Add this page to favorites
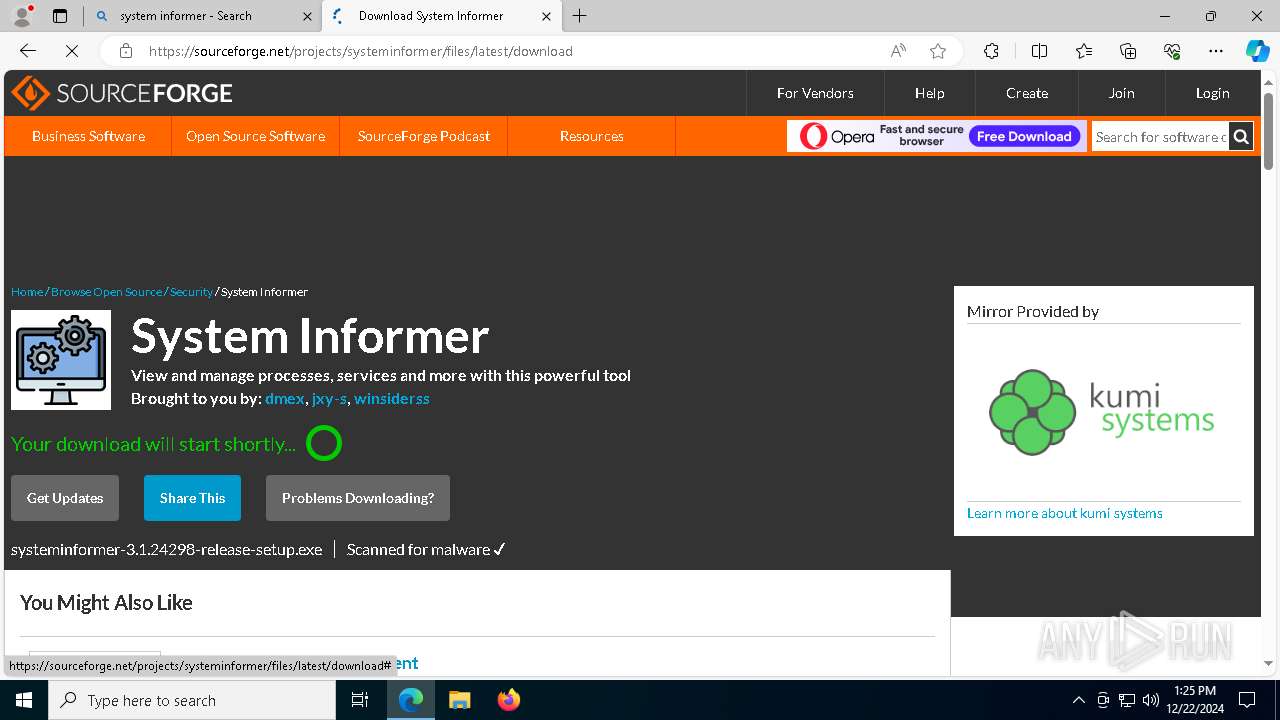1280x720 pixels. (938, 51)
